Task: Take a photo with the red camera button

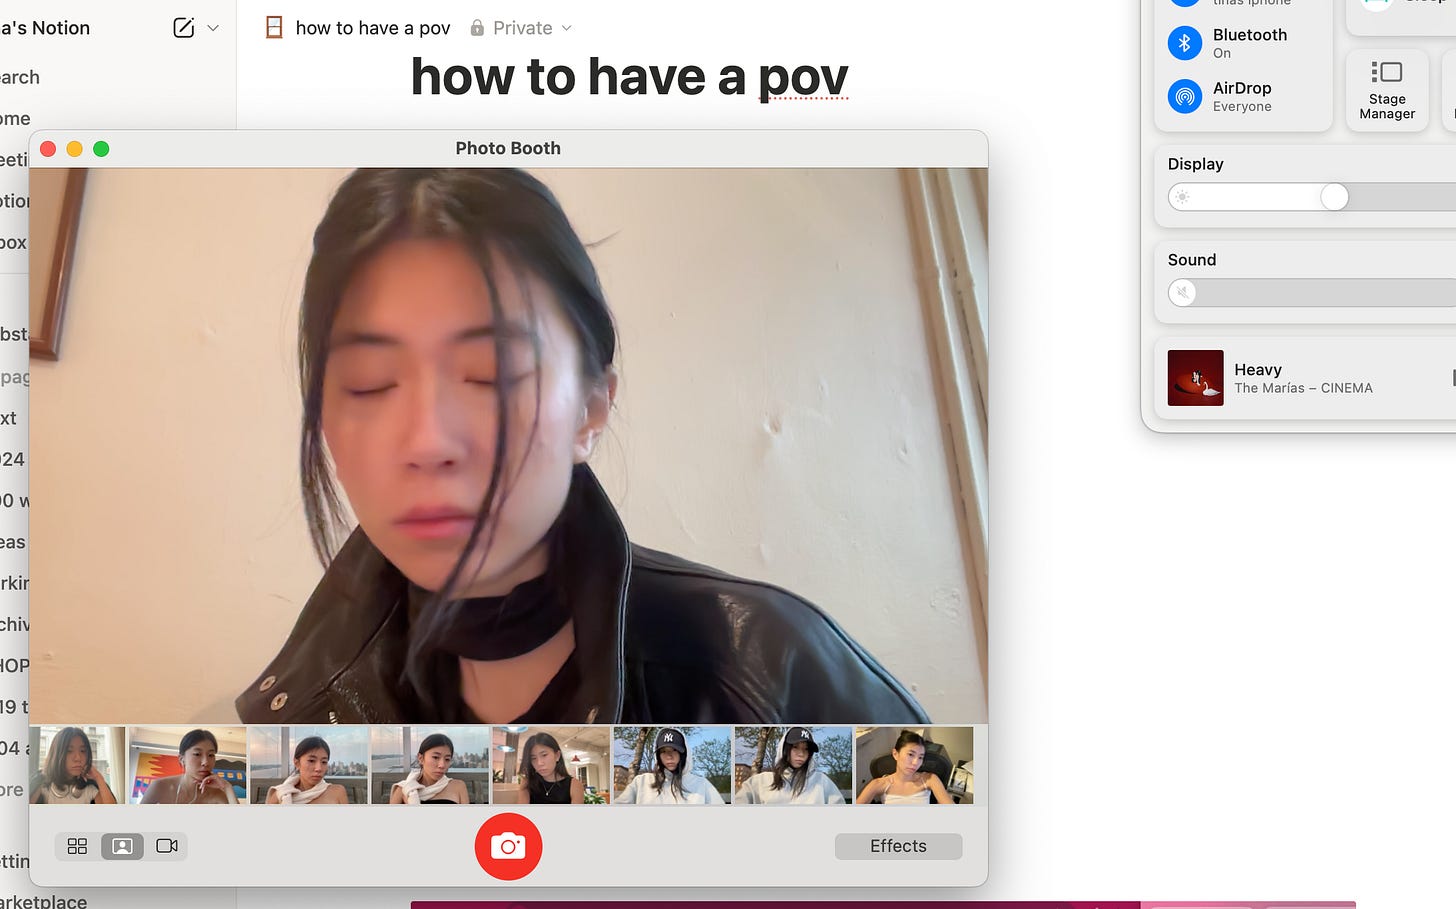Action: (508, 847)
